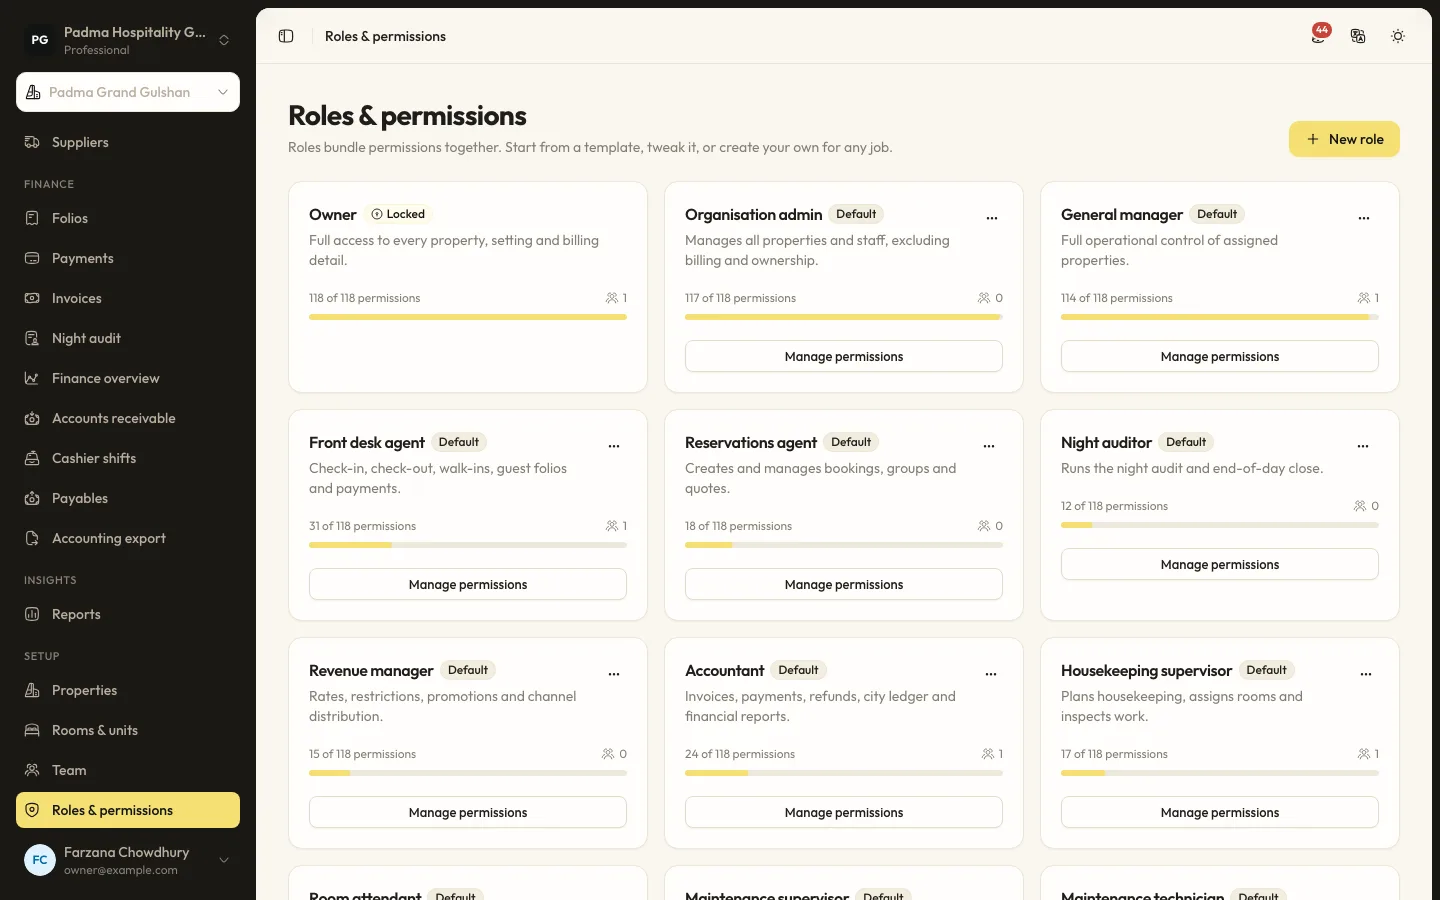Viewport: 1440px width, 900px height.
Task: Manage permissions for Accountant
Action: point(844,812)
